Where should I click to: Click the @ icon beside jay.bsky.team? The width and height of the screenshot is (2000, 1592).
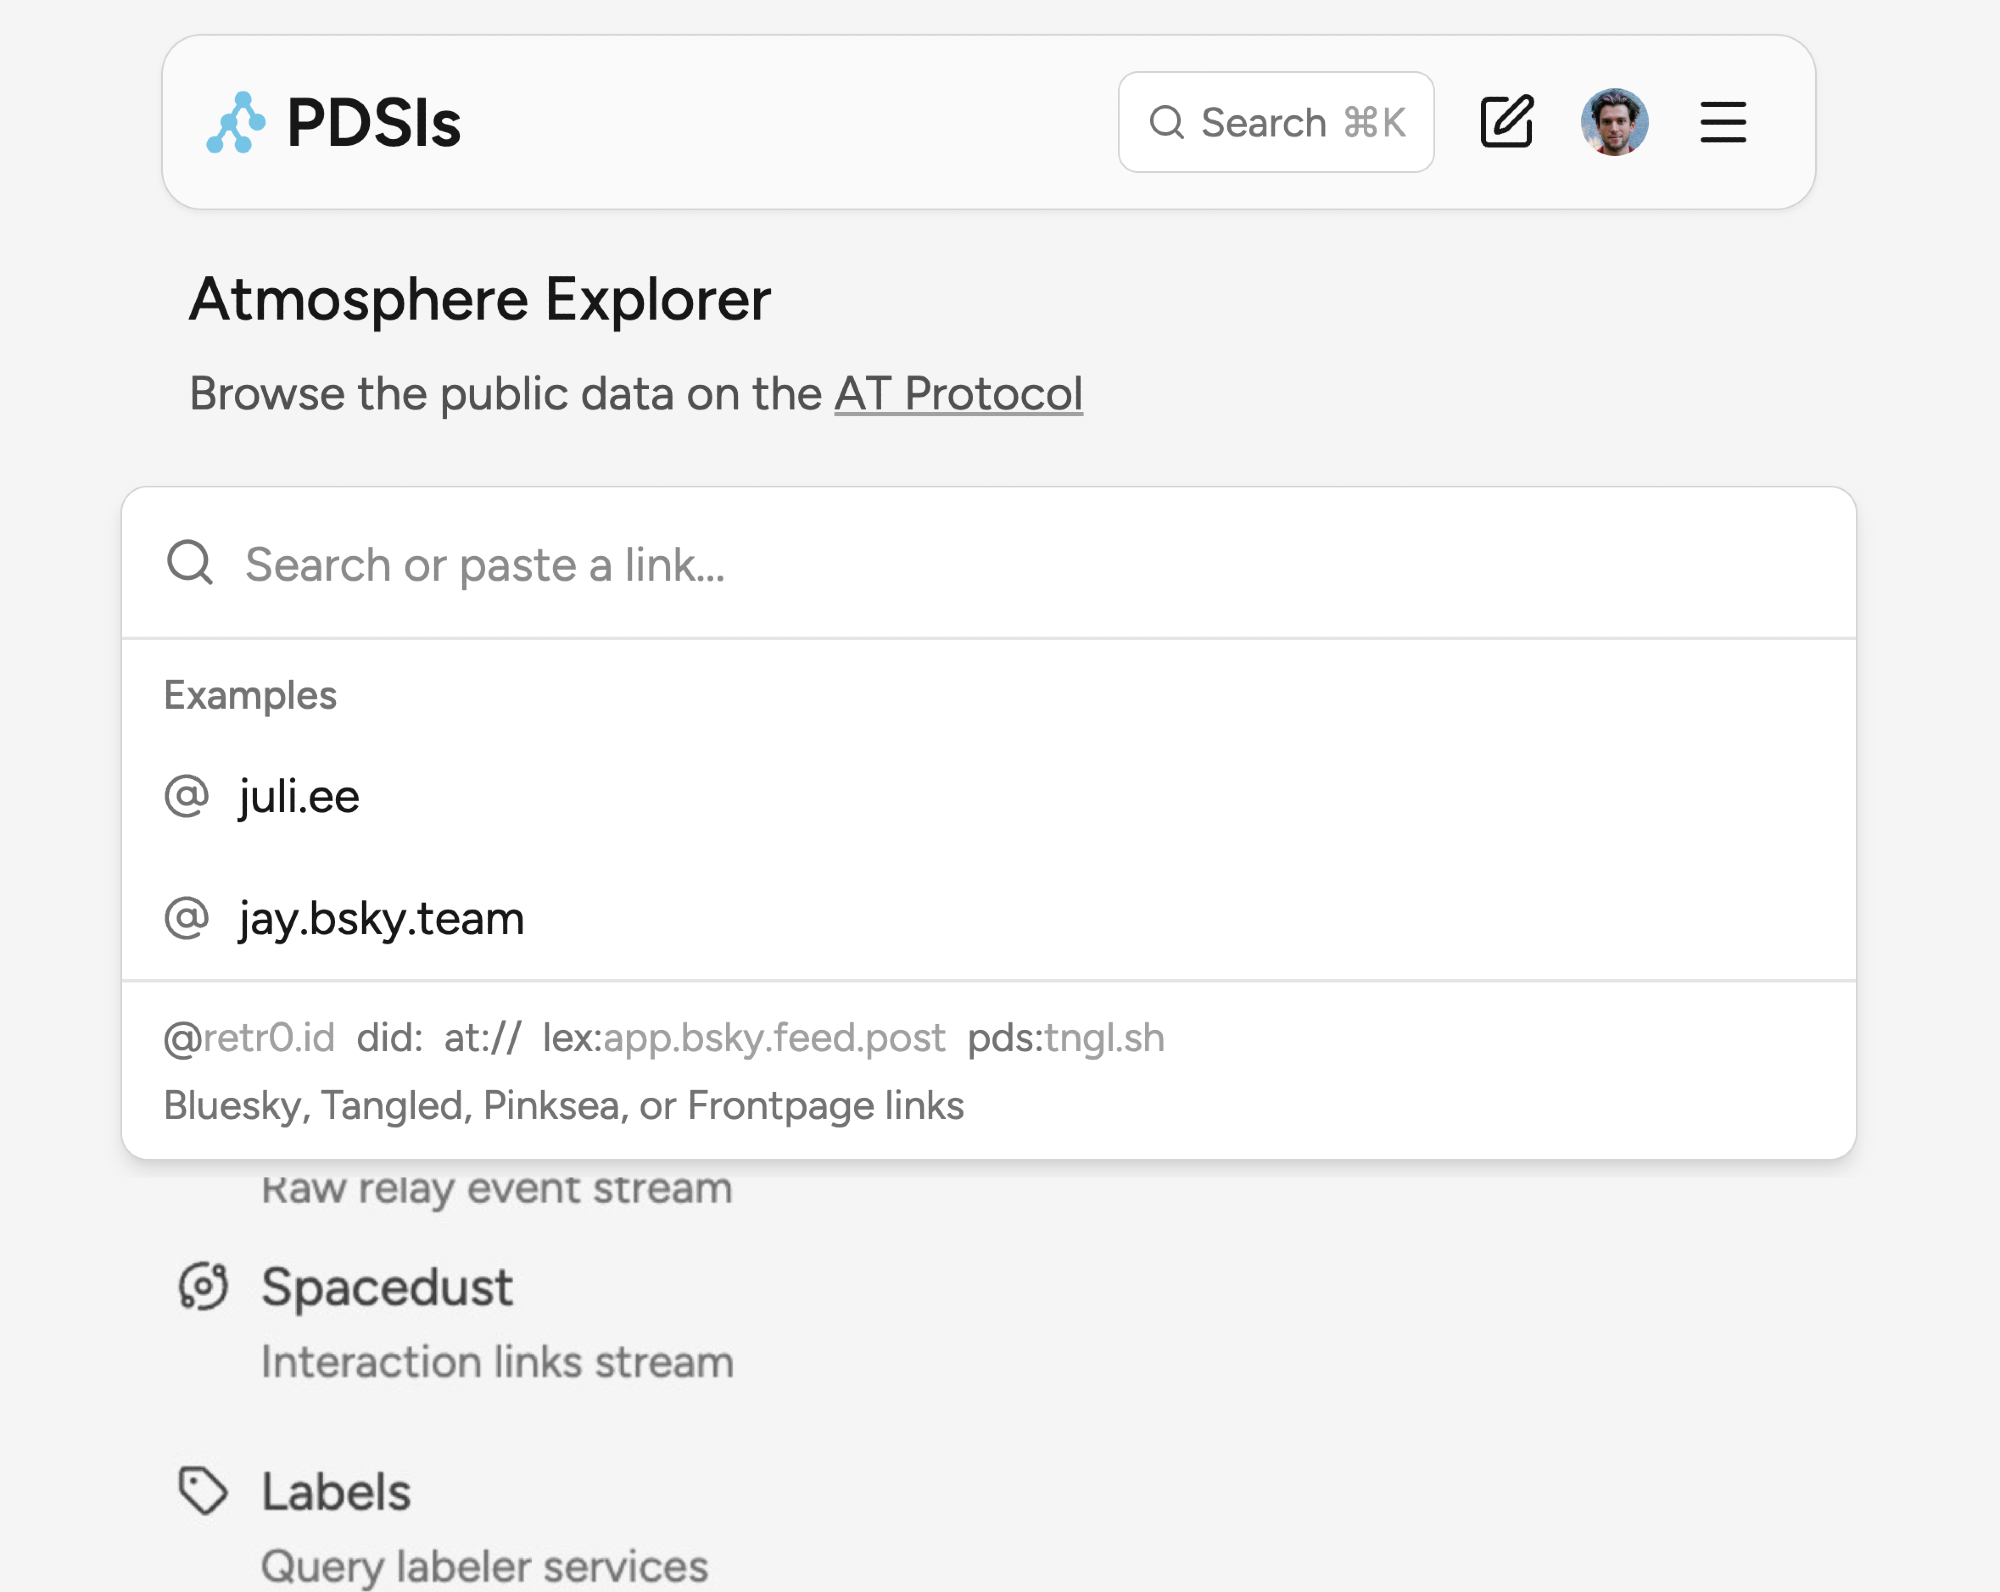pos(187,918)
